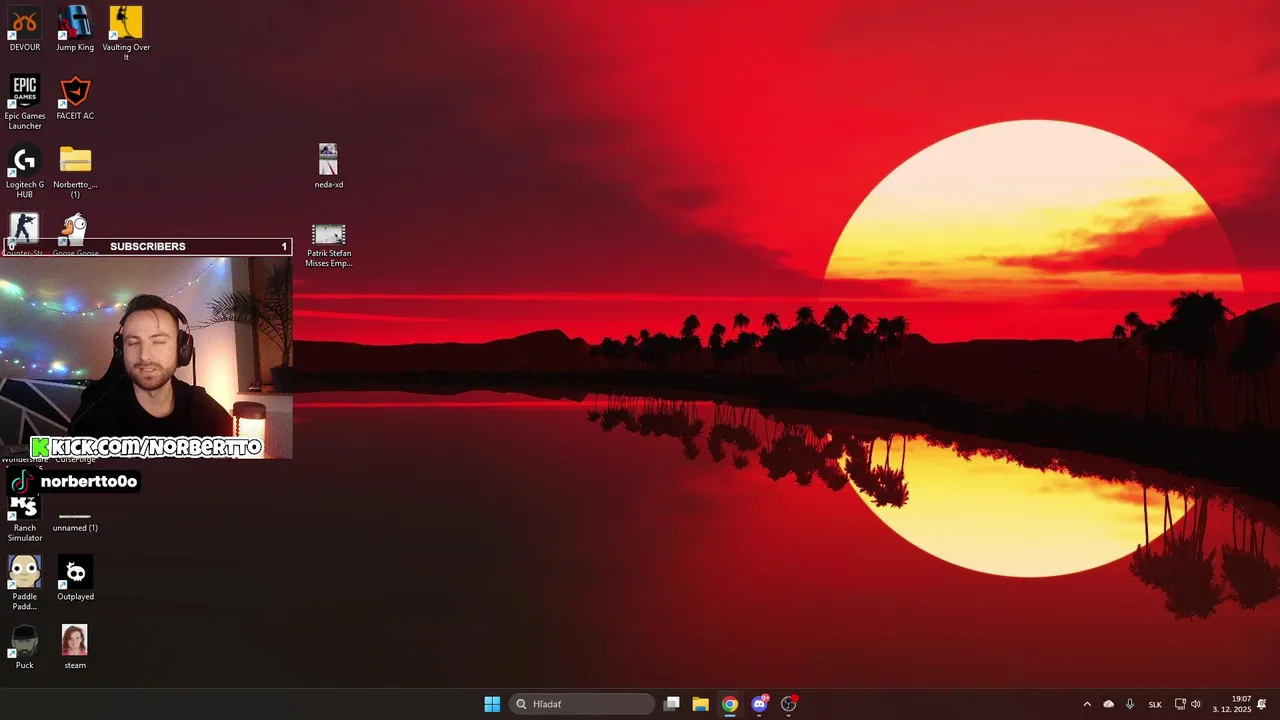Open the clock showing 19:07
The height and width of the screenshot is (720, 1280).
pos(1232,704)
